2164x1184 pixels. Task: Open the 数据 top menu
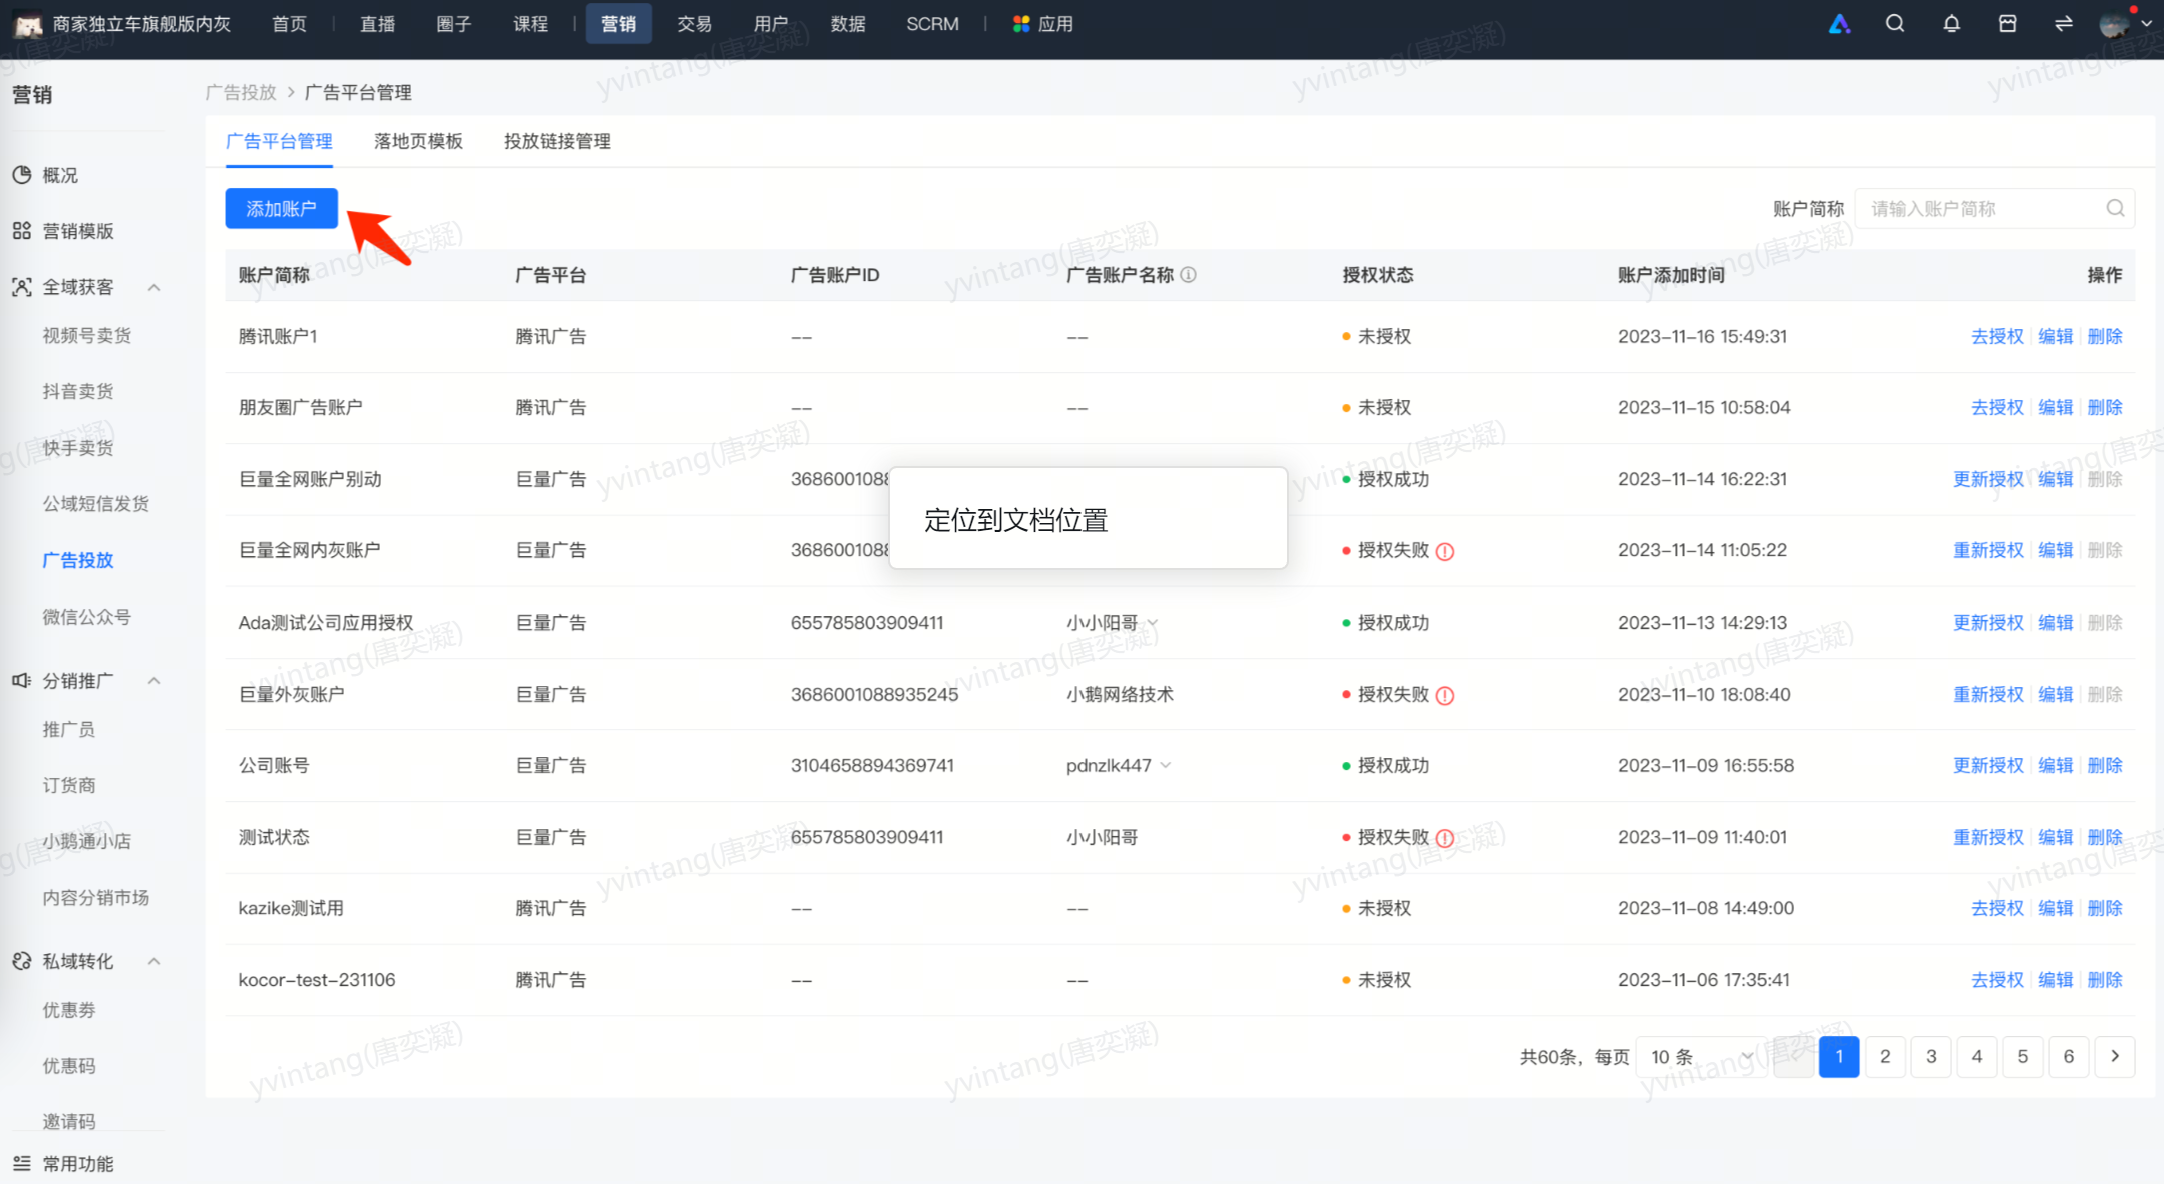pos(847,24)
